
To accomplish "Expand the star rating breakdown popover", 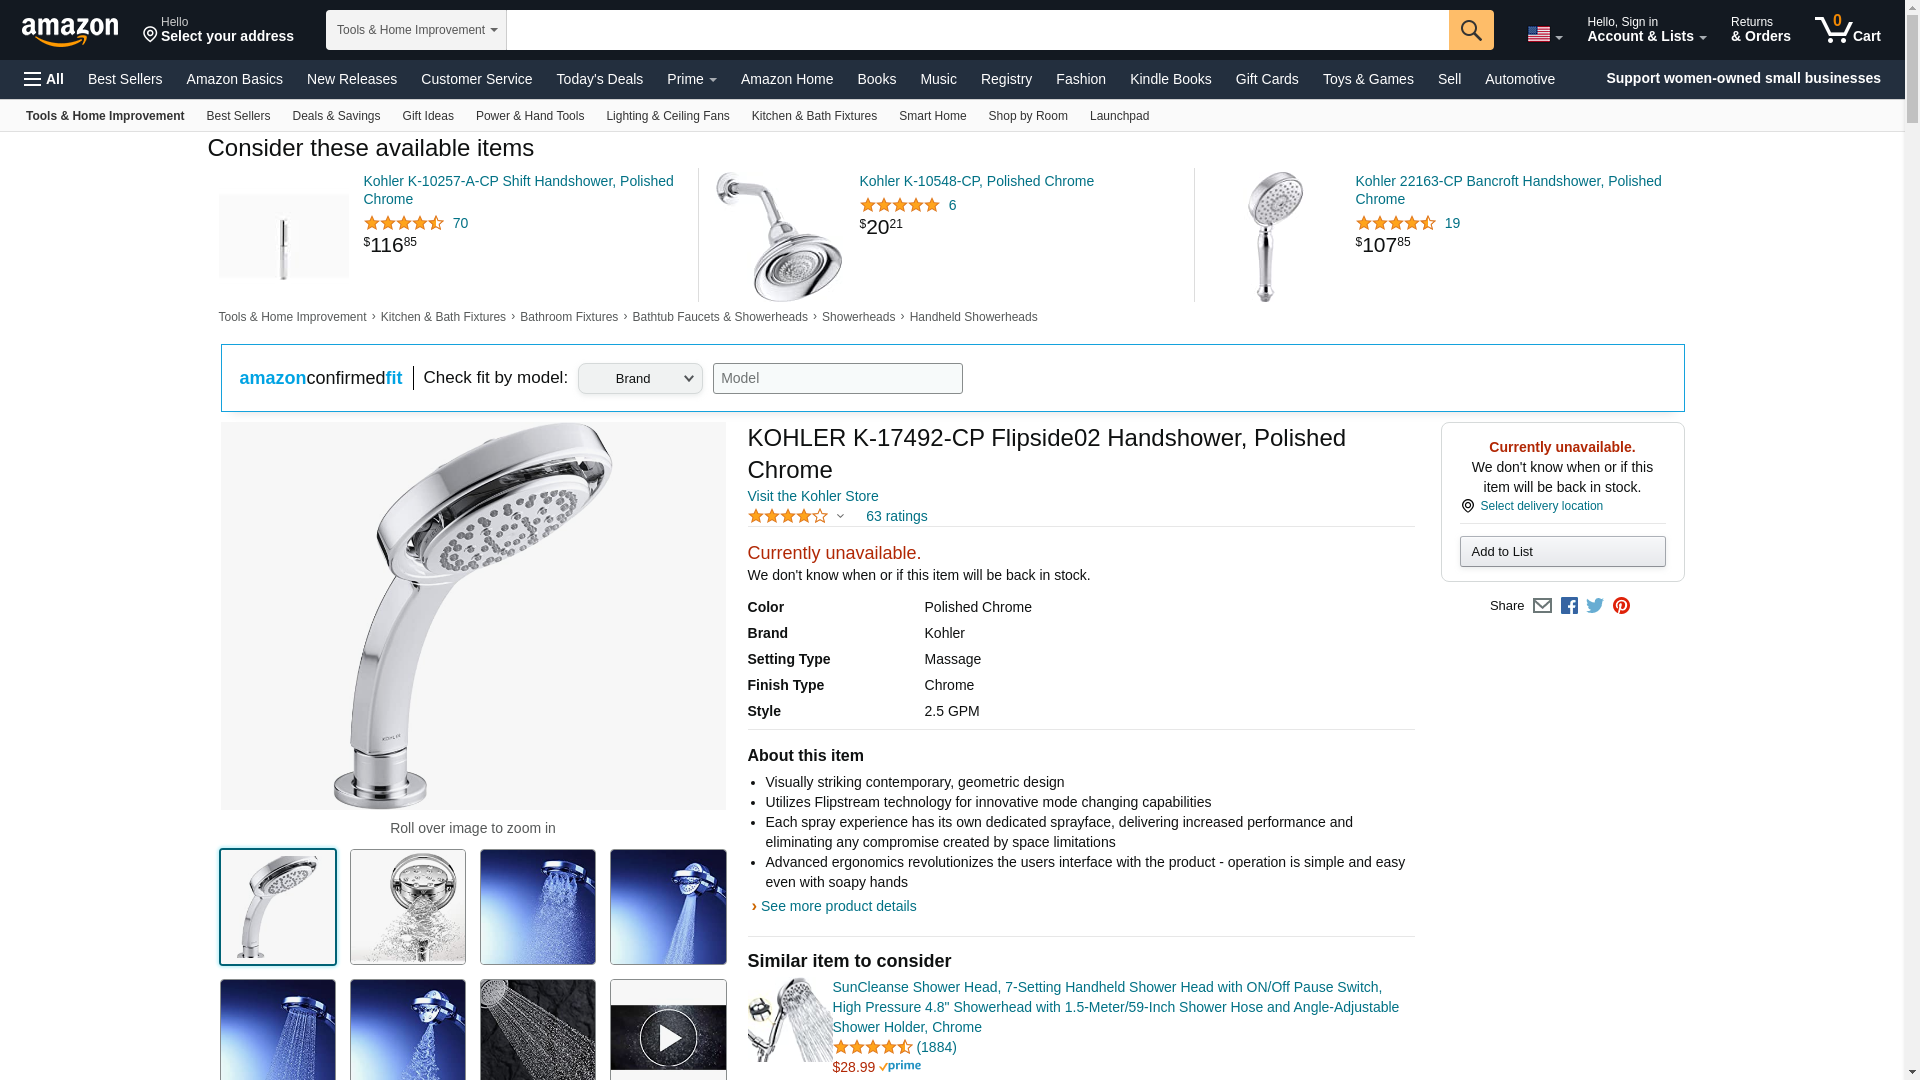I will [x=840, y=517].
